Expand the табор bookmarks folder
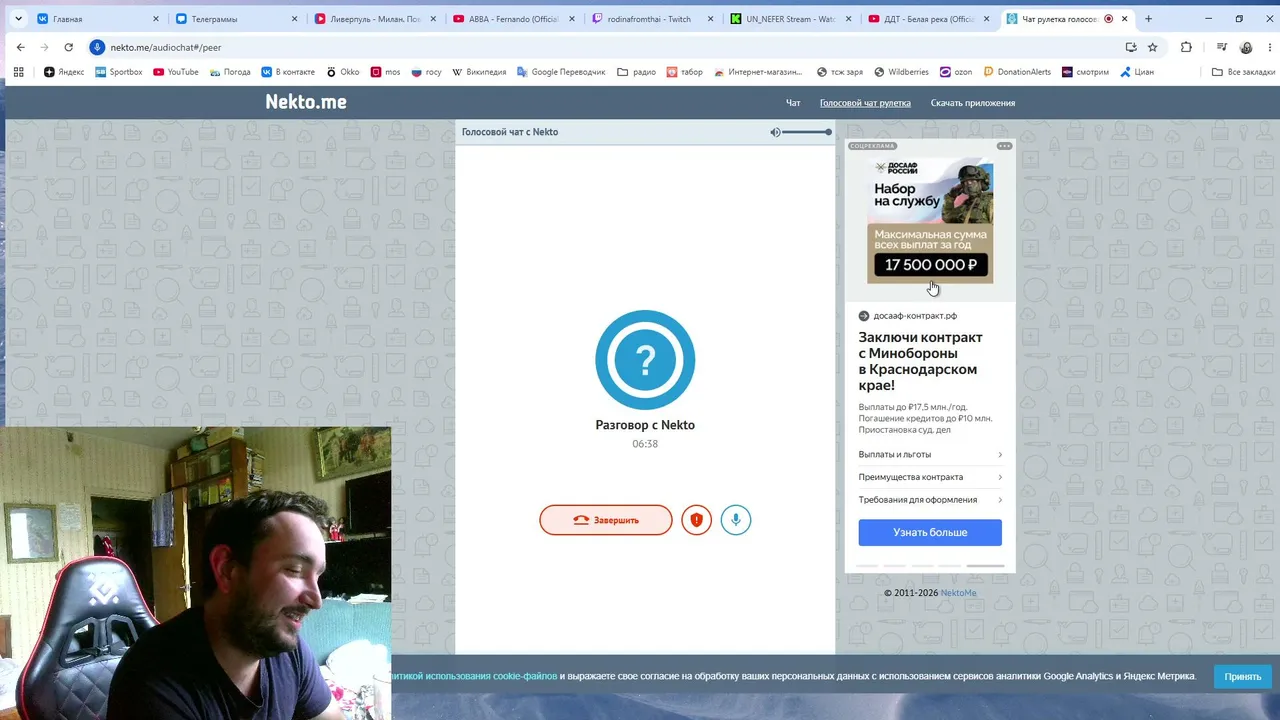1280x720 pixels. click(685, 72)
